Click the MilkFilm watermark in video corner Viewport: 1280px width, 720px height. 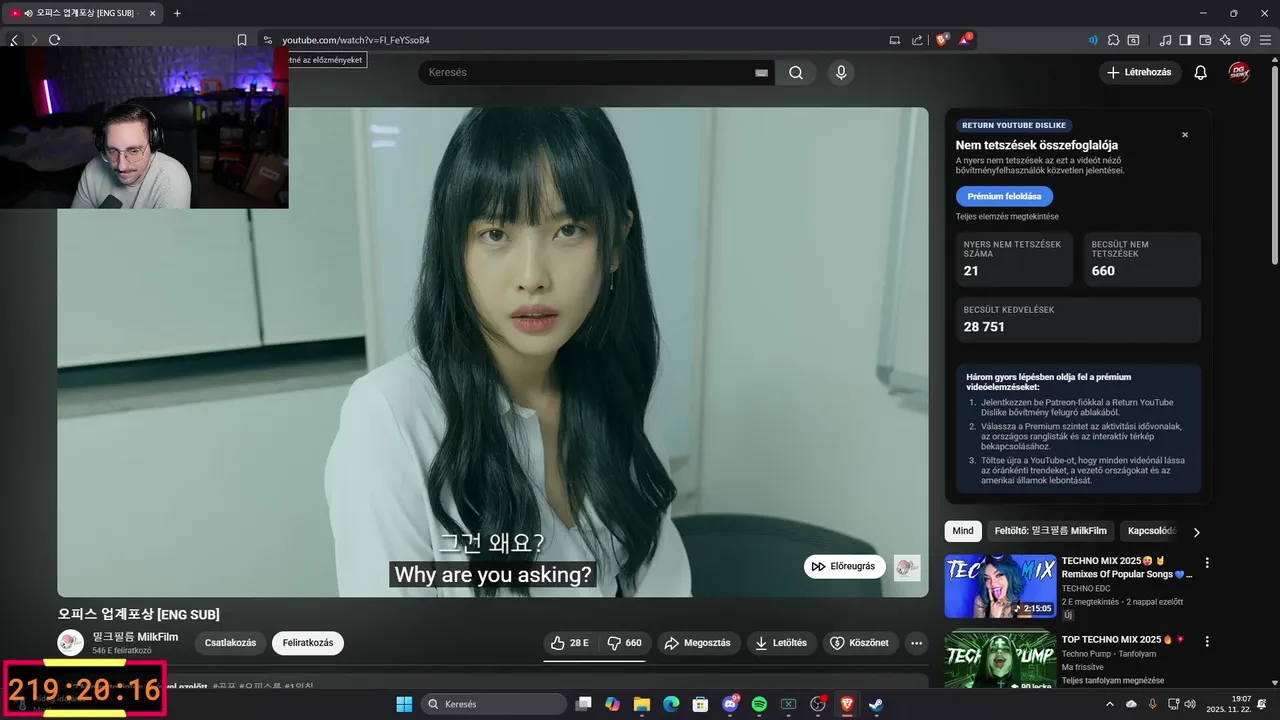(x=907, y=567)
